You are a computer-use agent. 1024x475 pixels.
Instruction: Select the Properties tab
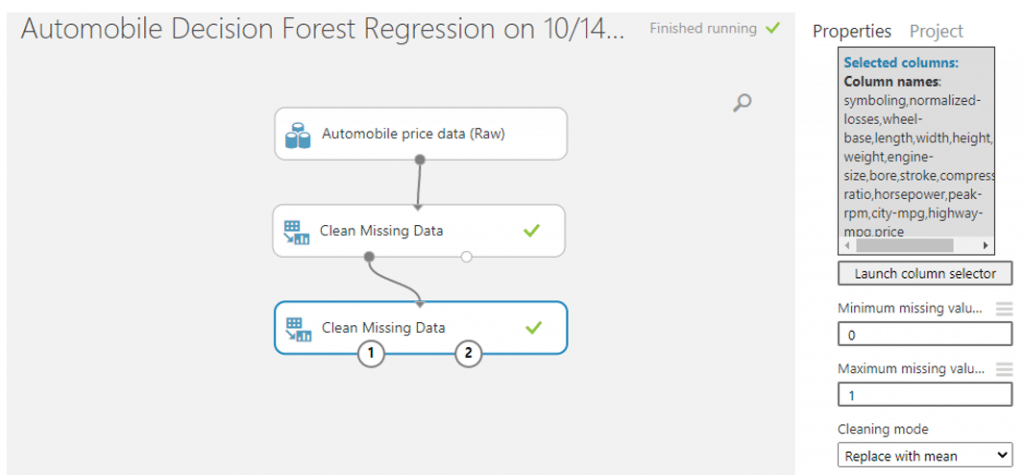852,31
